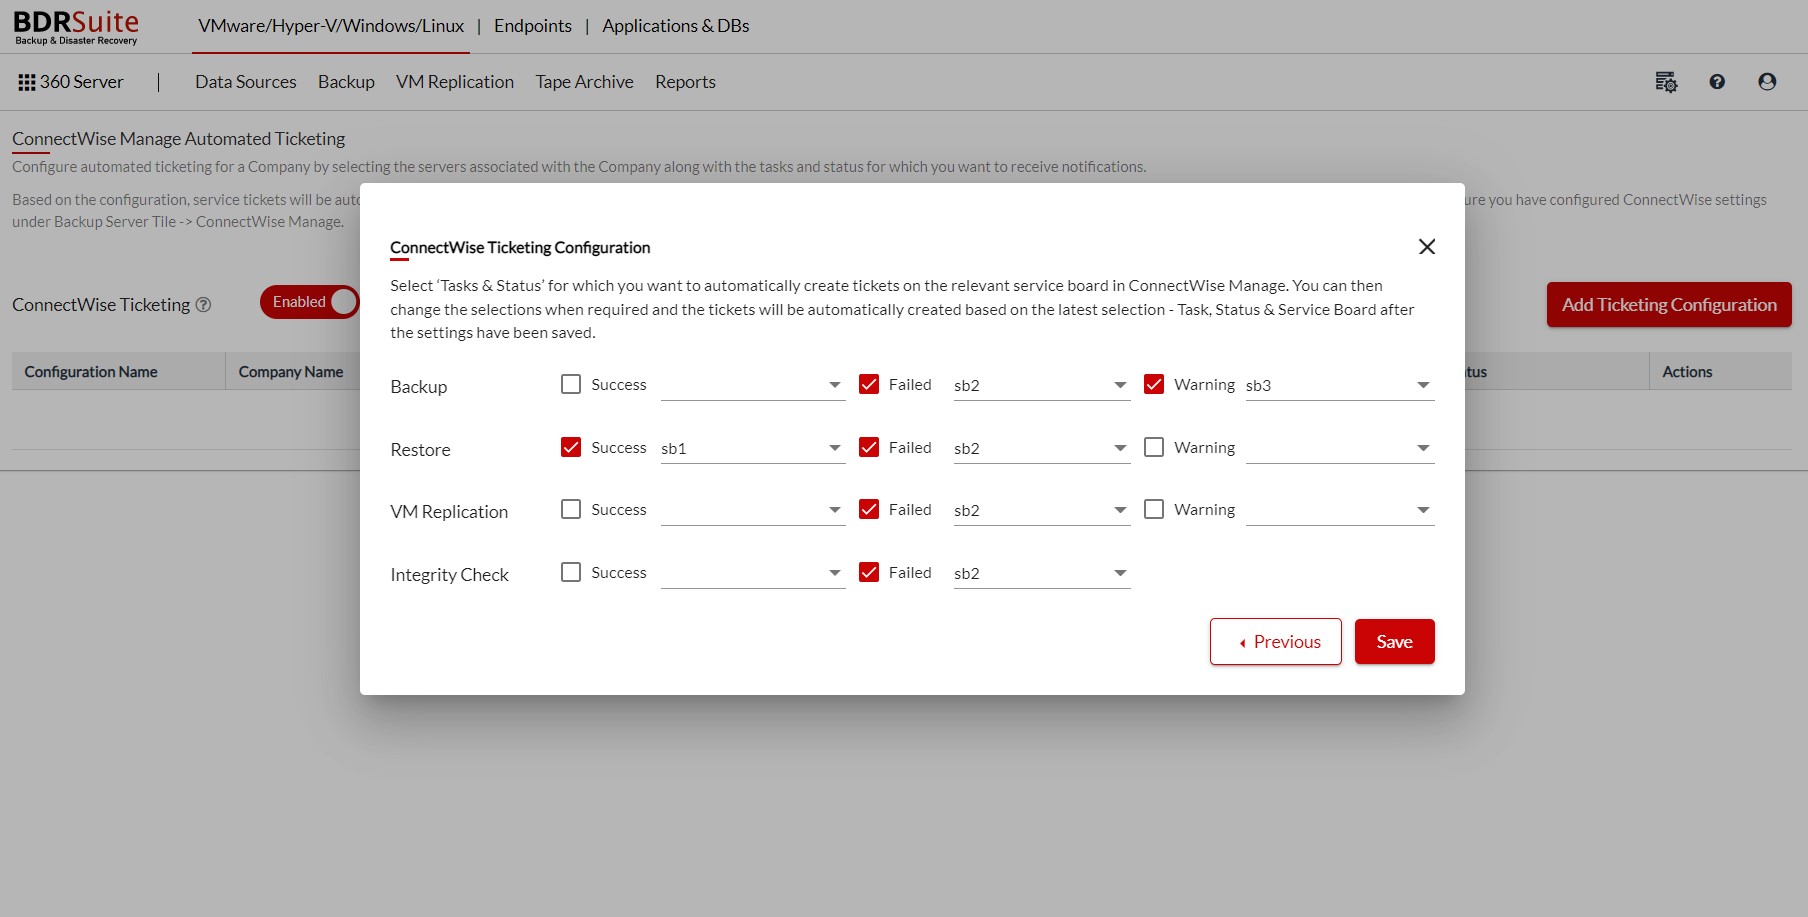Image resolution: width=1808 pixels, height=917 pixels.
Task: Toggle the ConnectWise Ticketing Enabled switch
Action: click(x=310, y=302)
